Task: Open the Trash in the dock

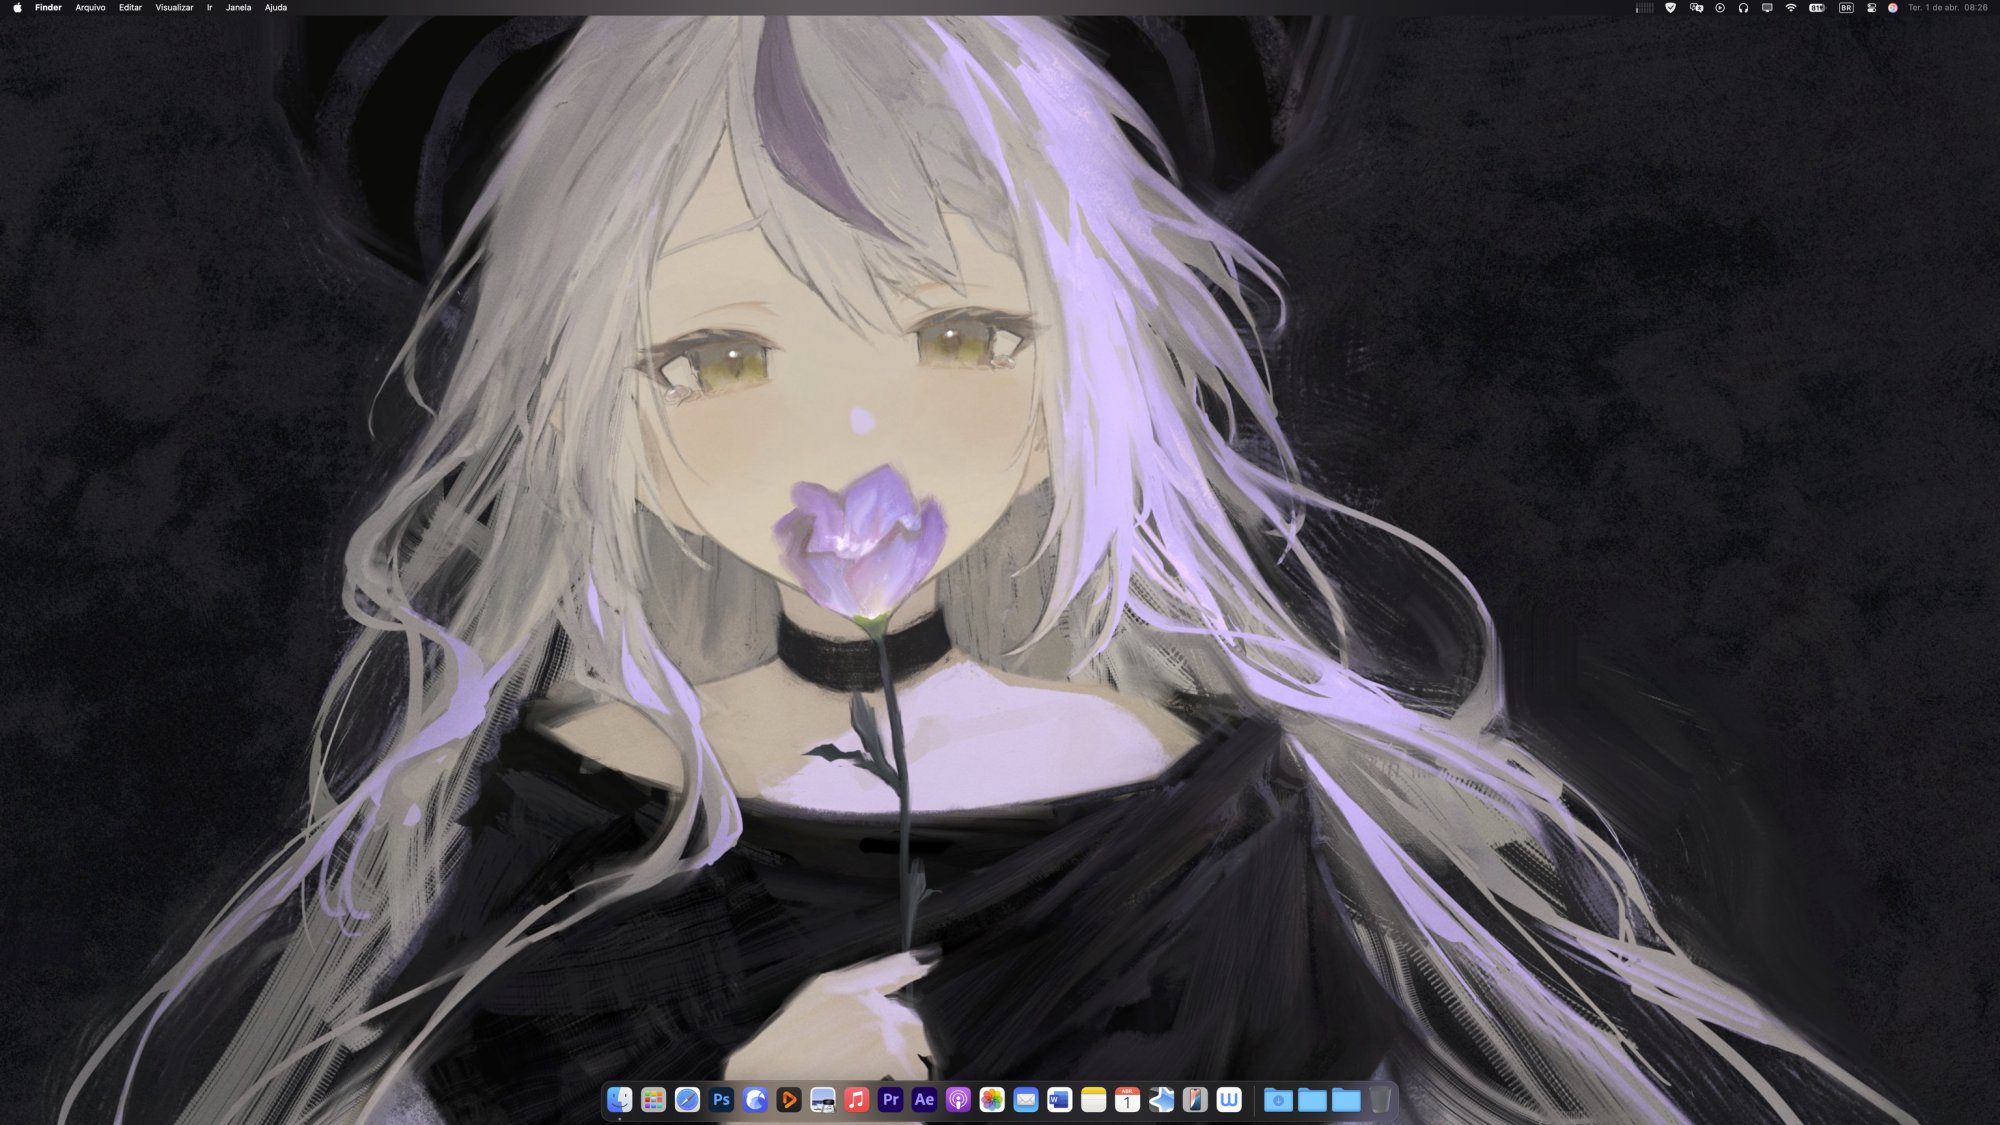Action: coord(1380,1100)
